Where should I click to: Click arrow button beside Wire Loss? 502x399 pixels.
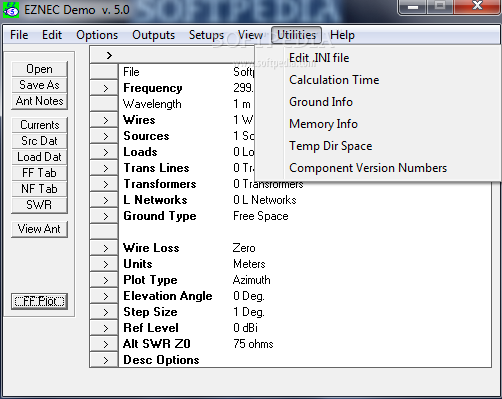click(x=104, y=248)
